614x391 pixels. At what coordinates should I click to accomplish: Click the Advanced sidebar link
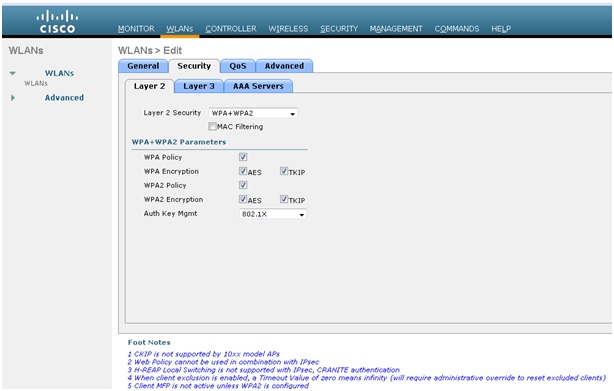(64, 97)
